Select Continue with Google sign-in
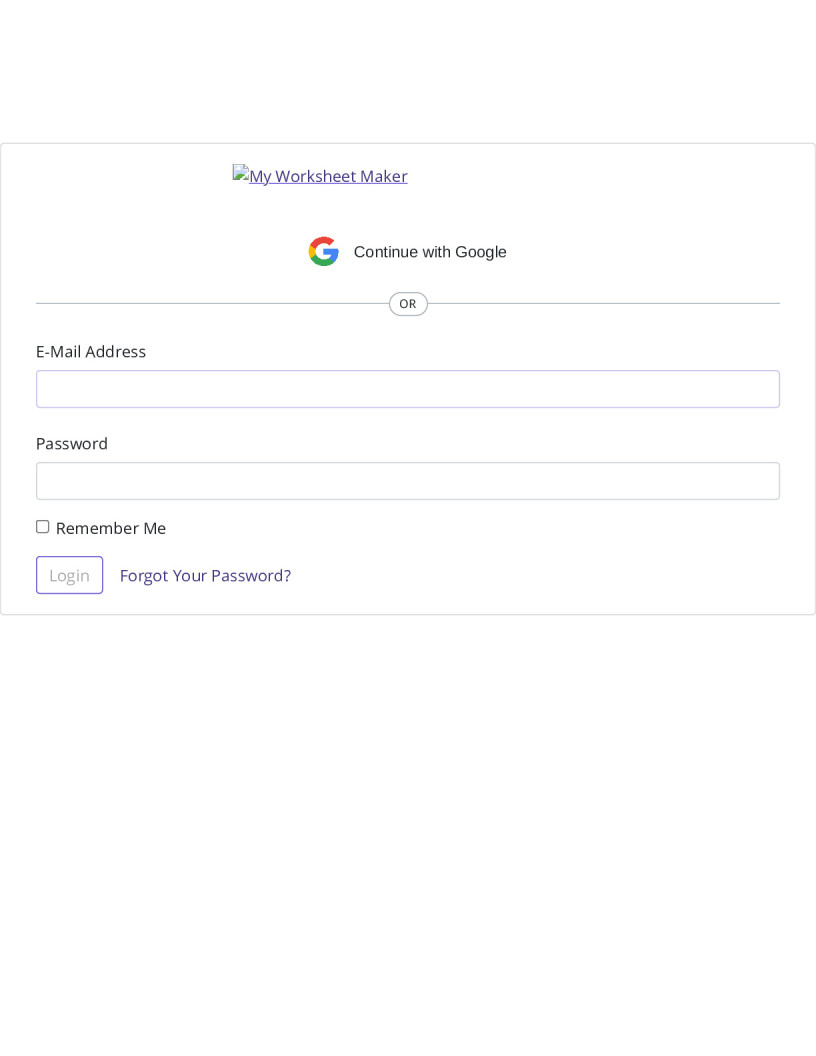Image resolution: width=816 pixels, height=1056 pixels. click(x=407, y=251)
